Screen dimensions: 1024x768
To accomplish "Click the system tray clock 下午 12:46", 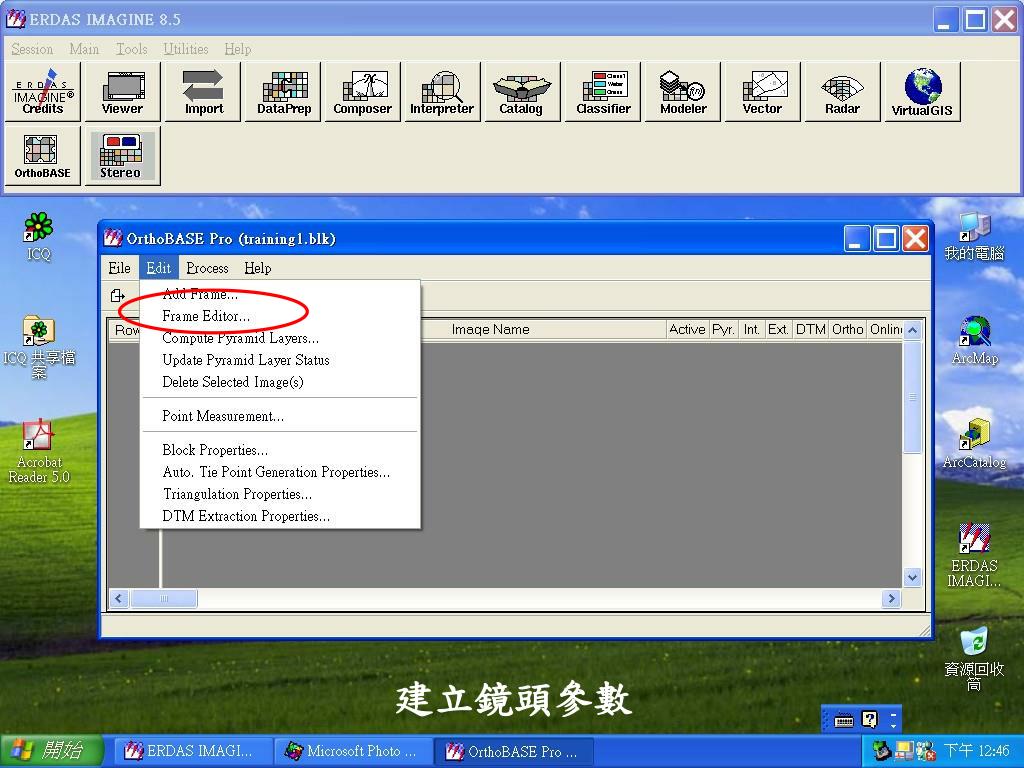I will (976, 751).
